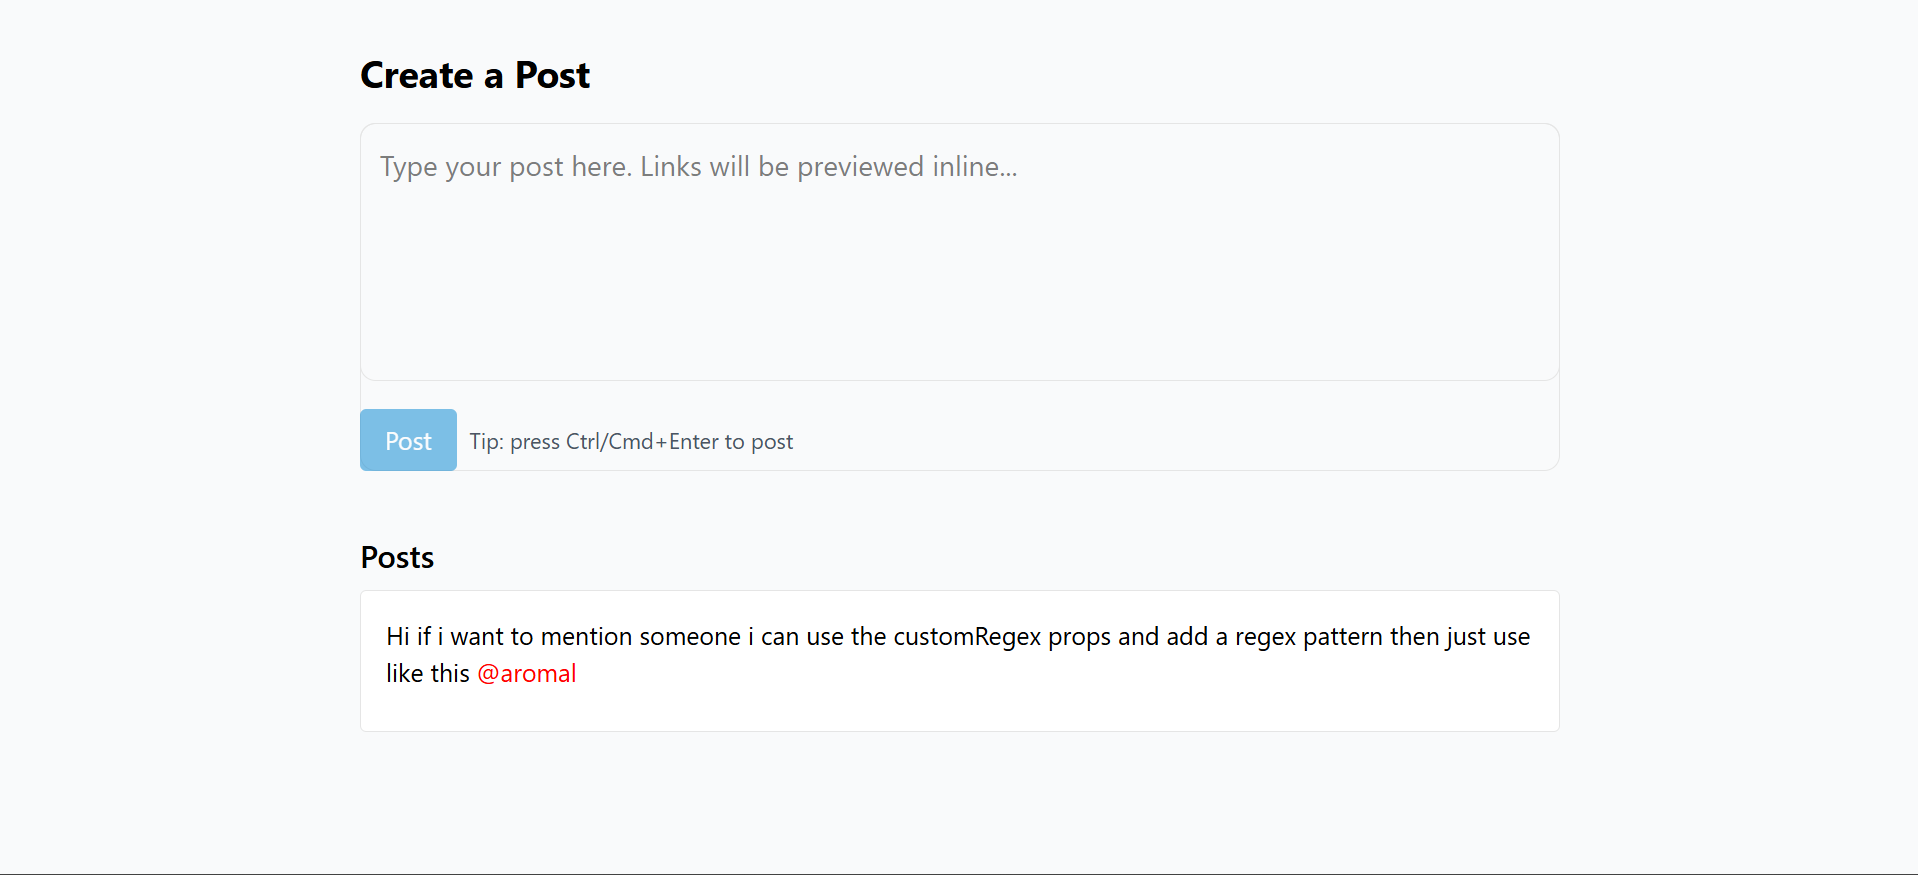The image size is (1918, 875).
Task: Click "like this" before the @aromal mention
Action: pos(428,674)
